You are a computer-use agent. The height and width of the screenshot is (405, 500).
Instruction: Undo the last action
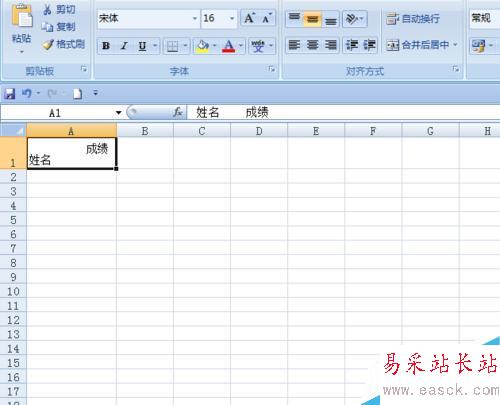click(x=27, y=93)
